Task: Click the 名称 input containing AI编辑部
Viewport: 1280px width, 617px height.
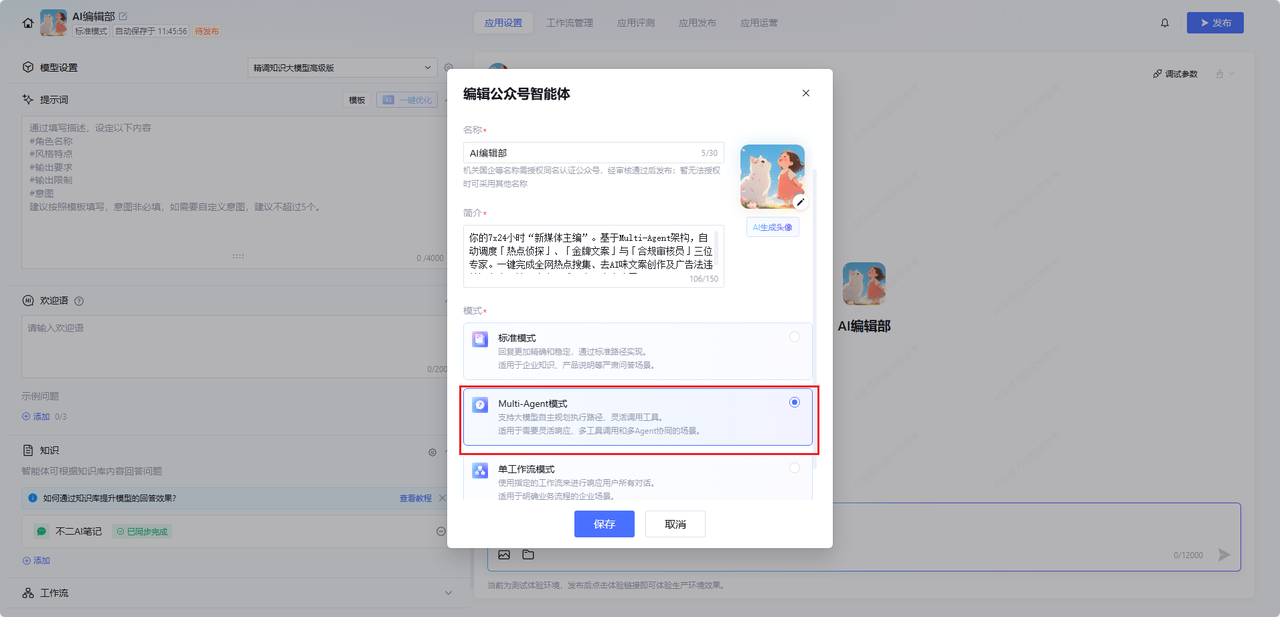Action: (x=594, y=153)
